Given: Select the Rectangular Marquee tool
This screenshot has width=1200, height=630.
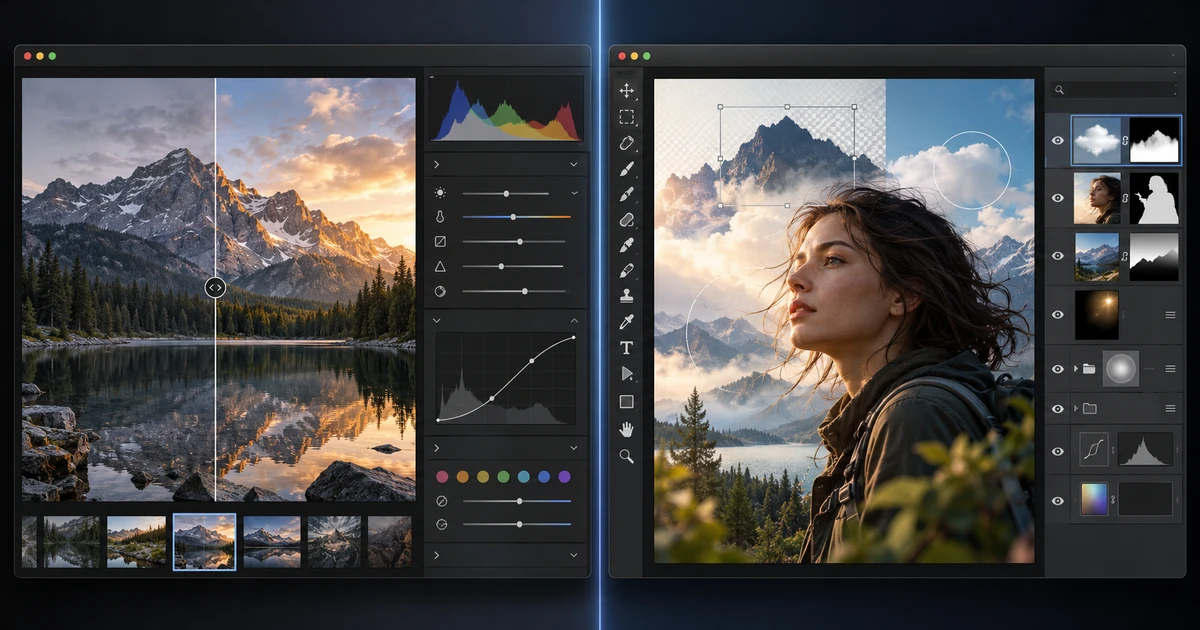Looking at the screenshot, I should click(x=627, y=117).
